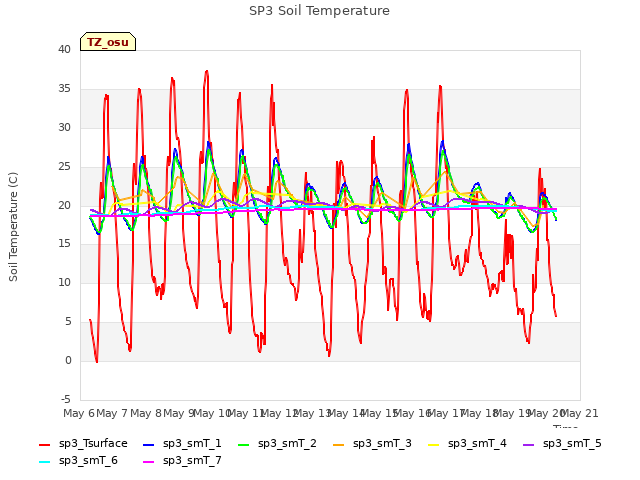
Task: Click the Soil Temperature (C) axis label
Action: pos(13,227)
